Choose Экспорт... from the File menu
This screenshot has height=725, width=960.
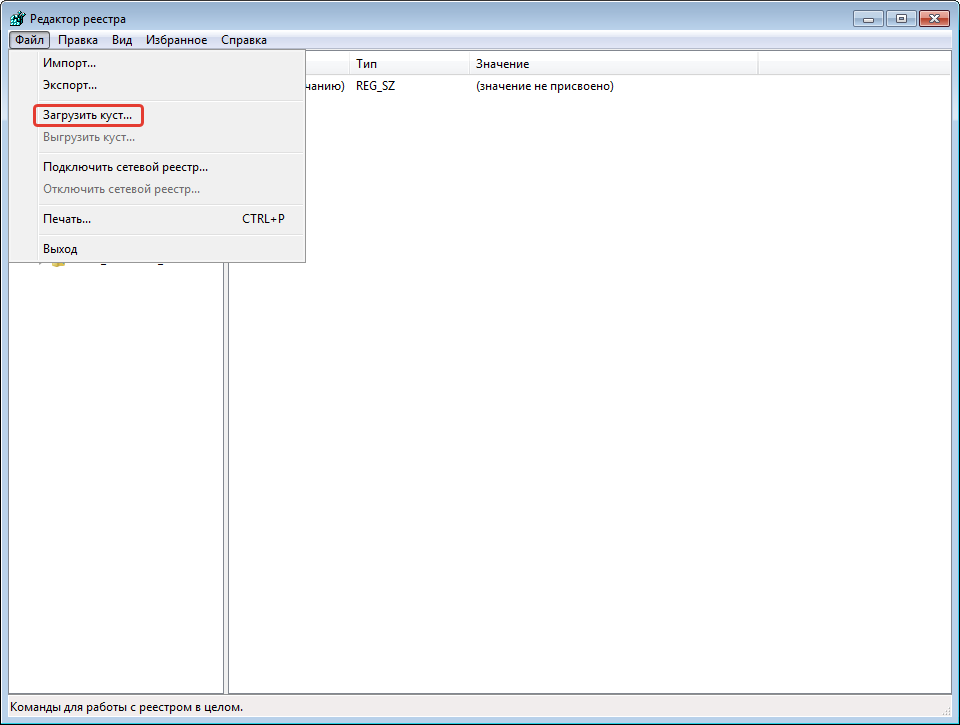(70, 85)
